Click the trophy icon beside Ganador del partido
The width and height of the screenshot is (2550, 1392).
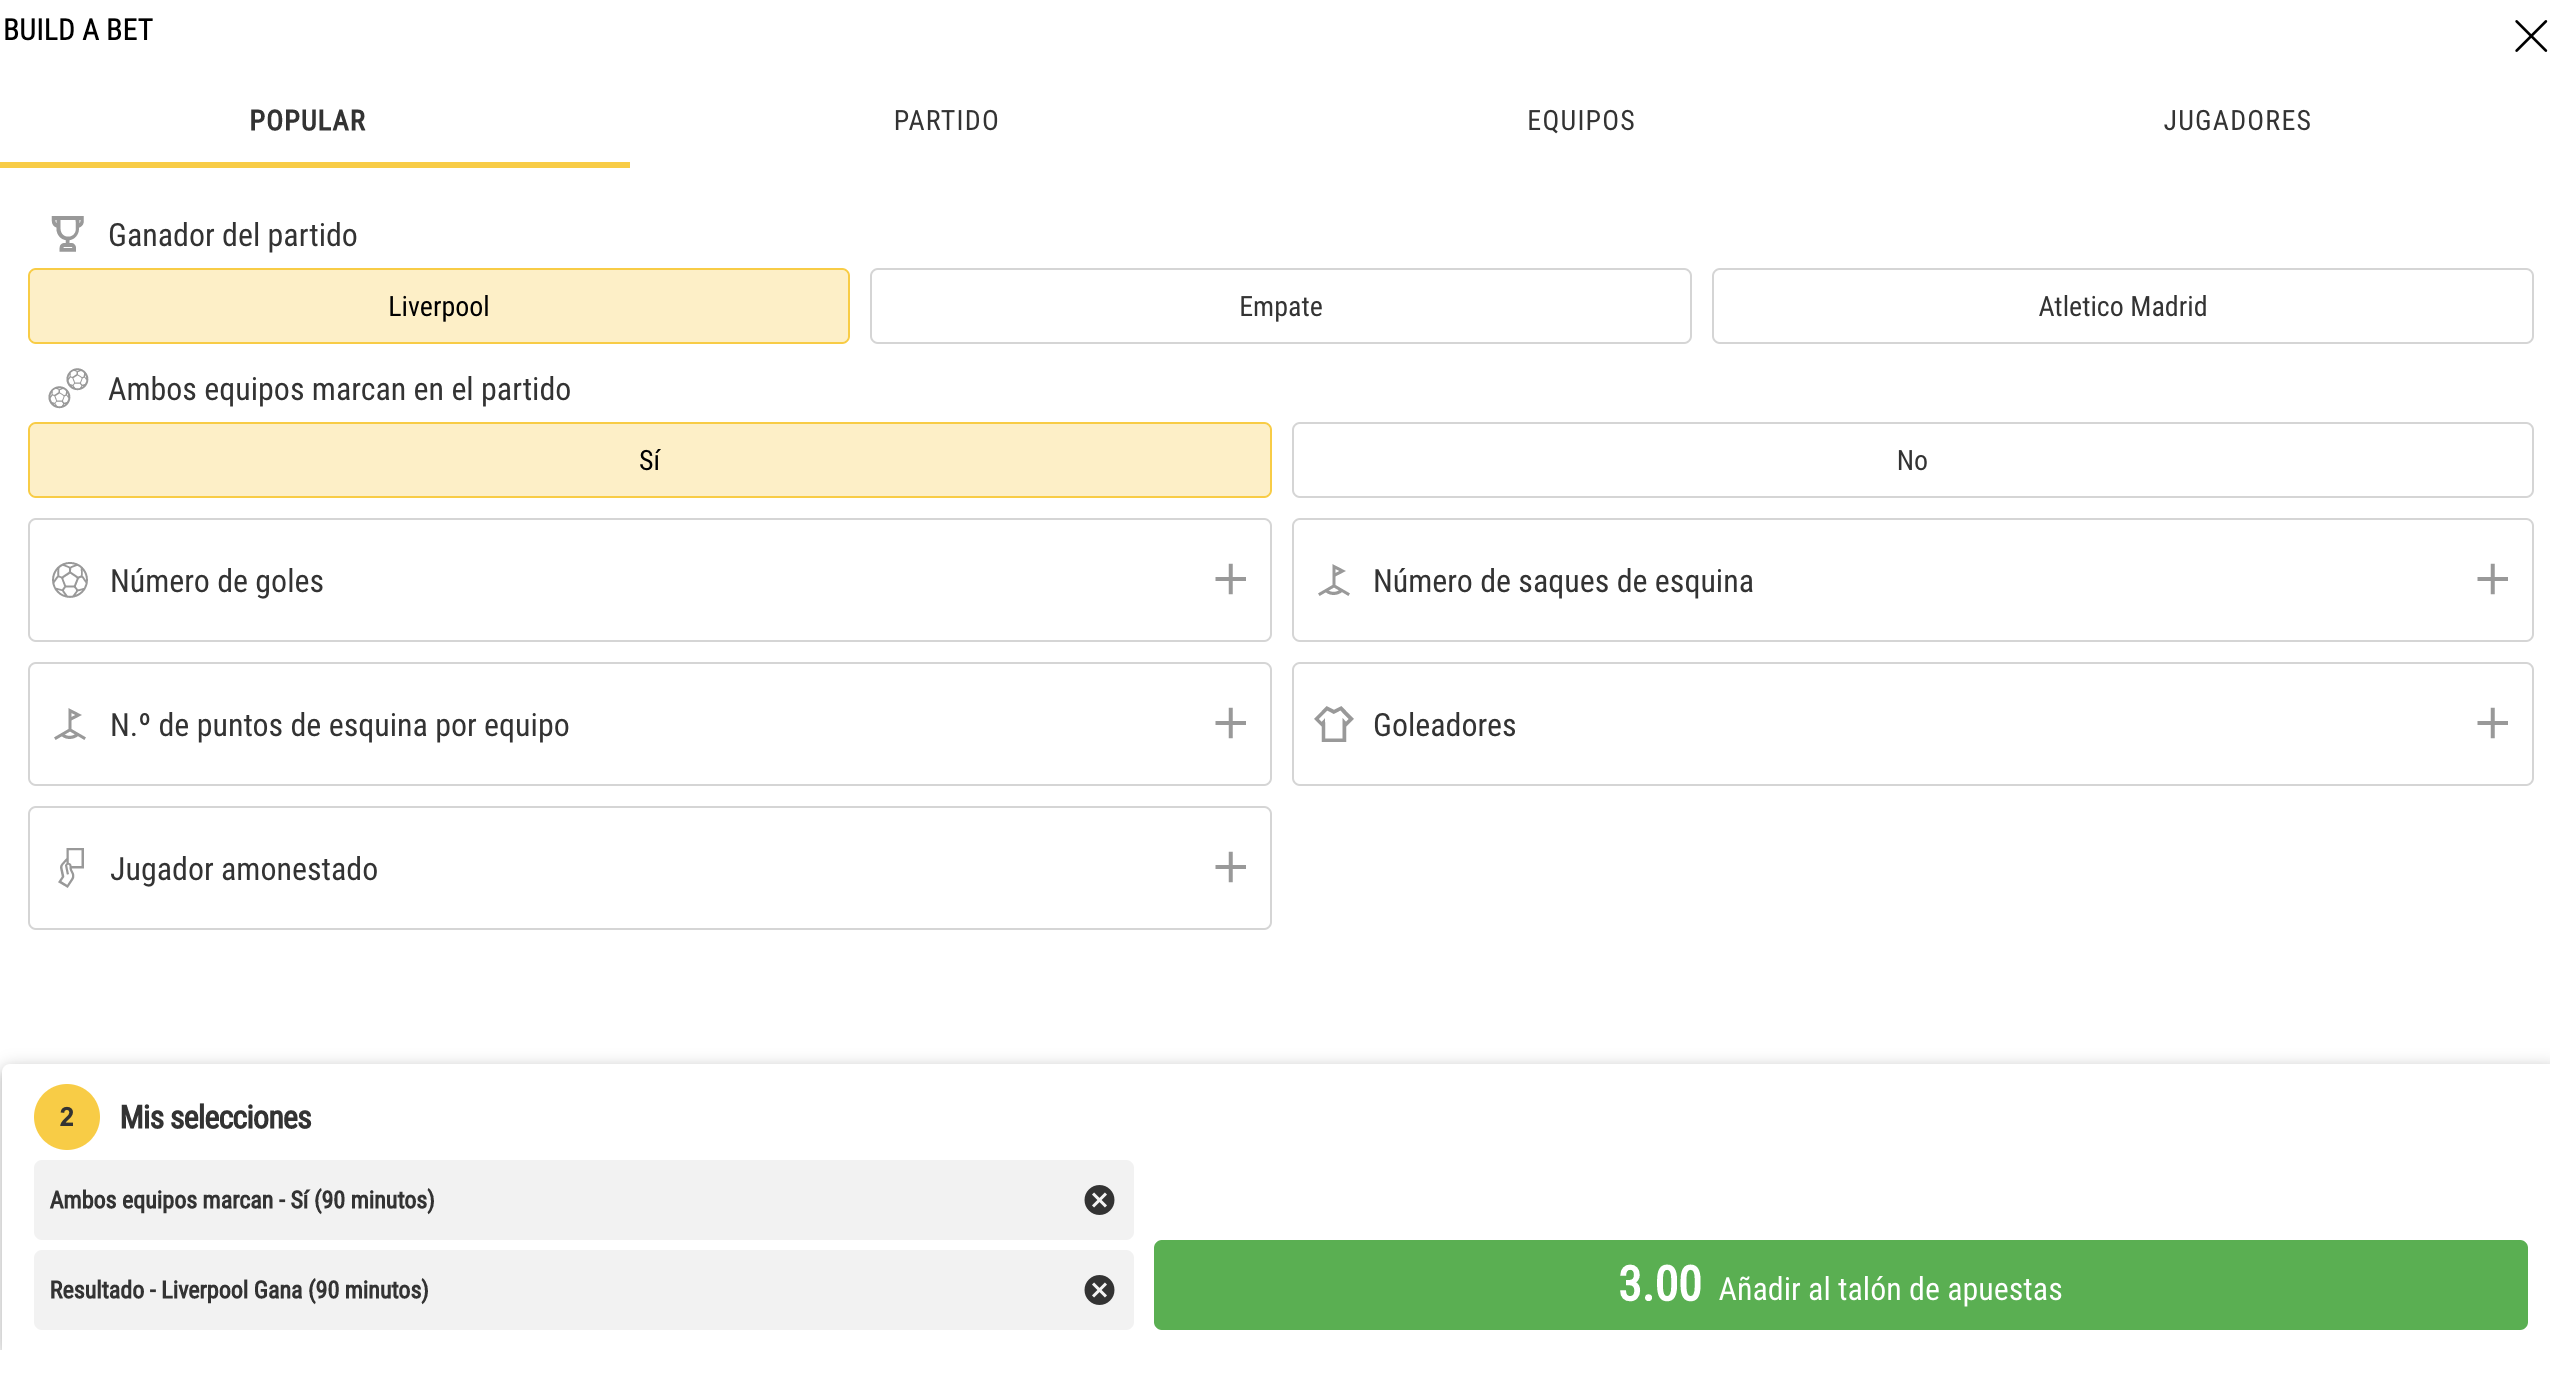[x=67, y=234]
